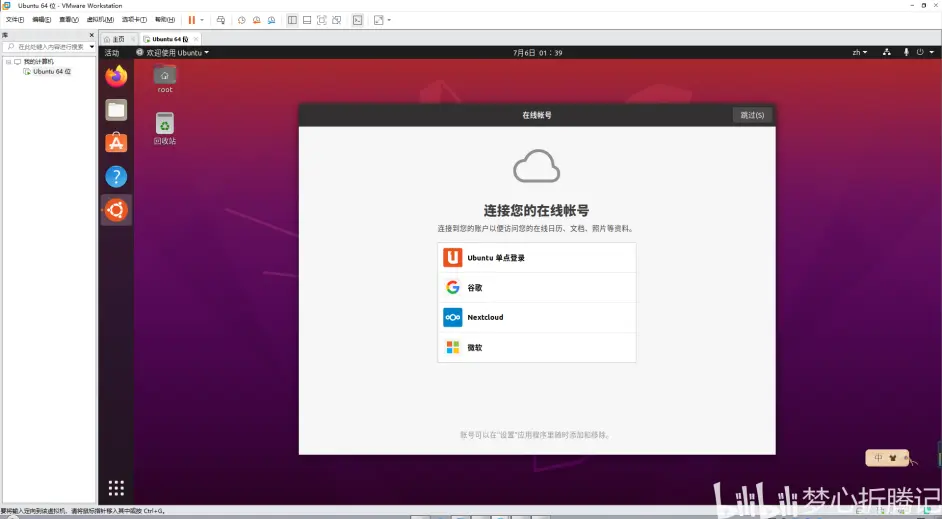Image resolution: width=942 pixels, height=519 pixels.
Task: Open Ubuntu Software from the dock
Action: (x=116, y=143)
